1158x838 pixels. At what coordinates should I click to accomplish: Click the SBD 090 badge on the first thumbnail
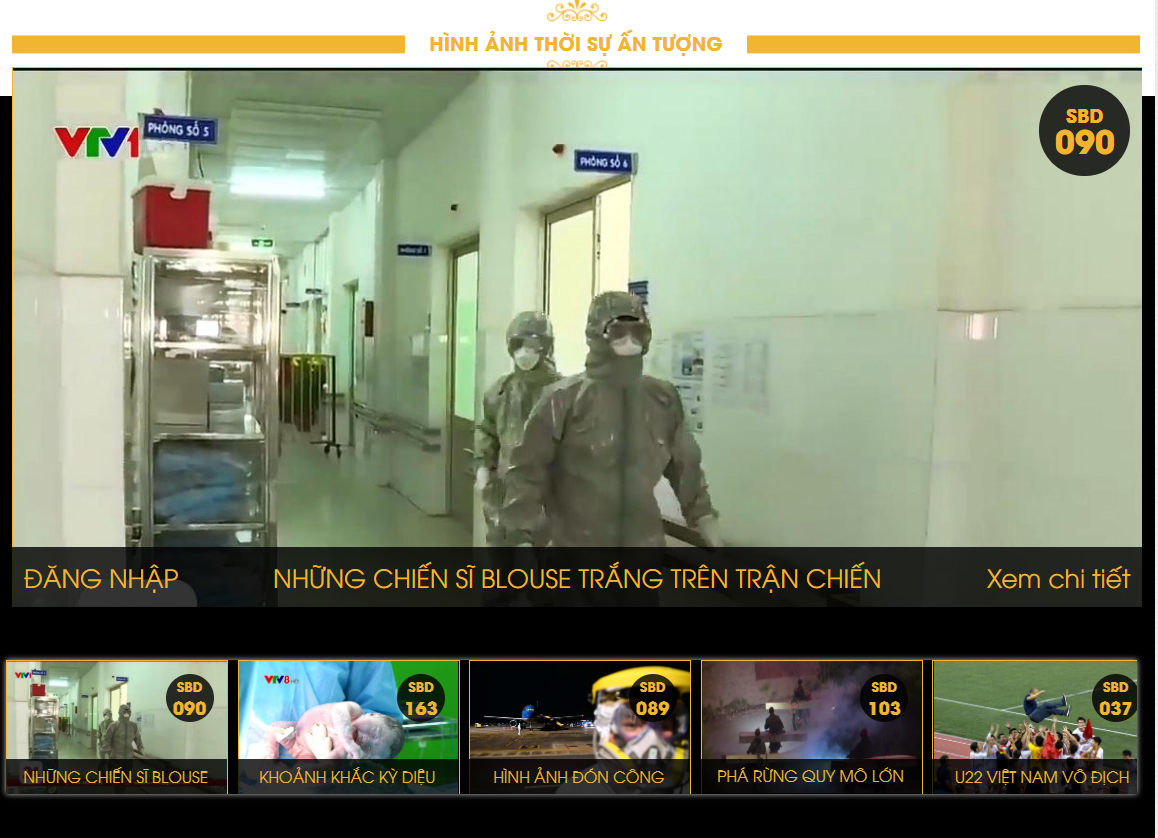tap(189, 697)
